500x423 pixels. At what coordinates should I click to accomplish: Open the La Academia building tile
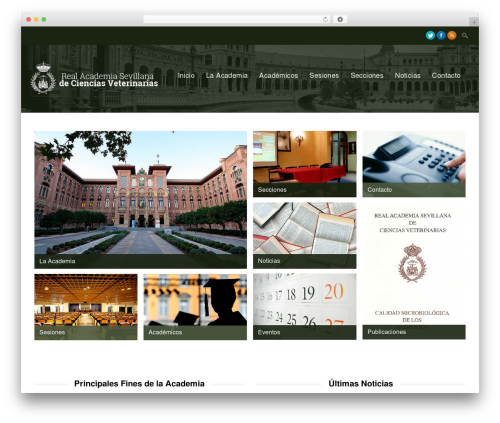tap(140, 200)
